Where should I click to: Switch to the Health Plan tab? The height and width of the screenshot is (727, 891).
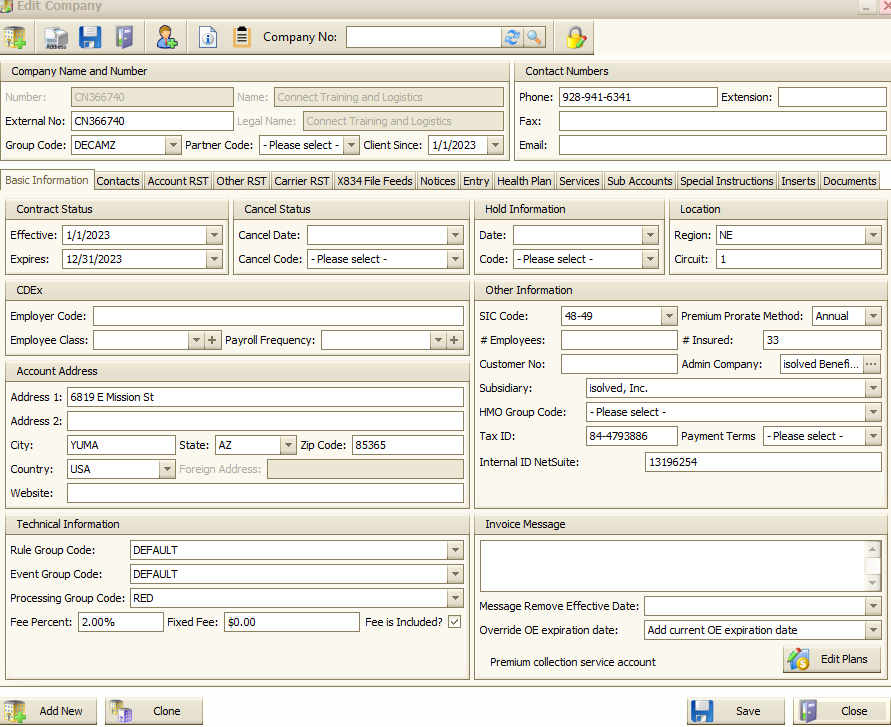526,181
